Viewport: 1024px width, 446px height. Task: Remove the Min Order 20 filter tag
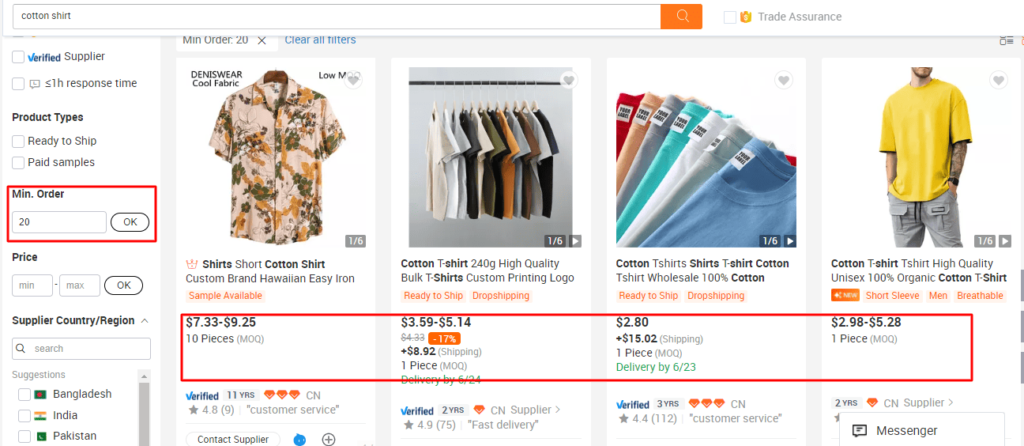point(262,40)
